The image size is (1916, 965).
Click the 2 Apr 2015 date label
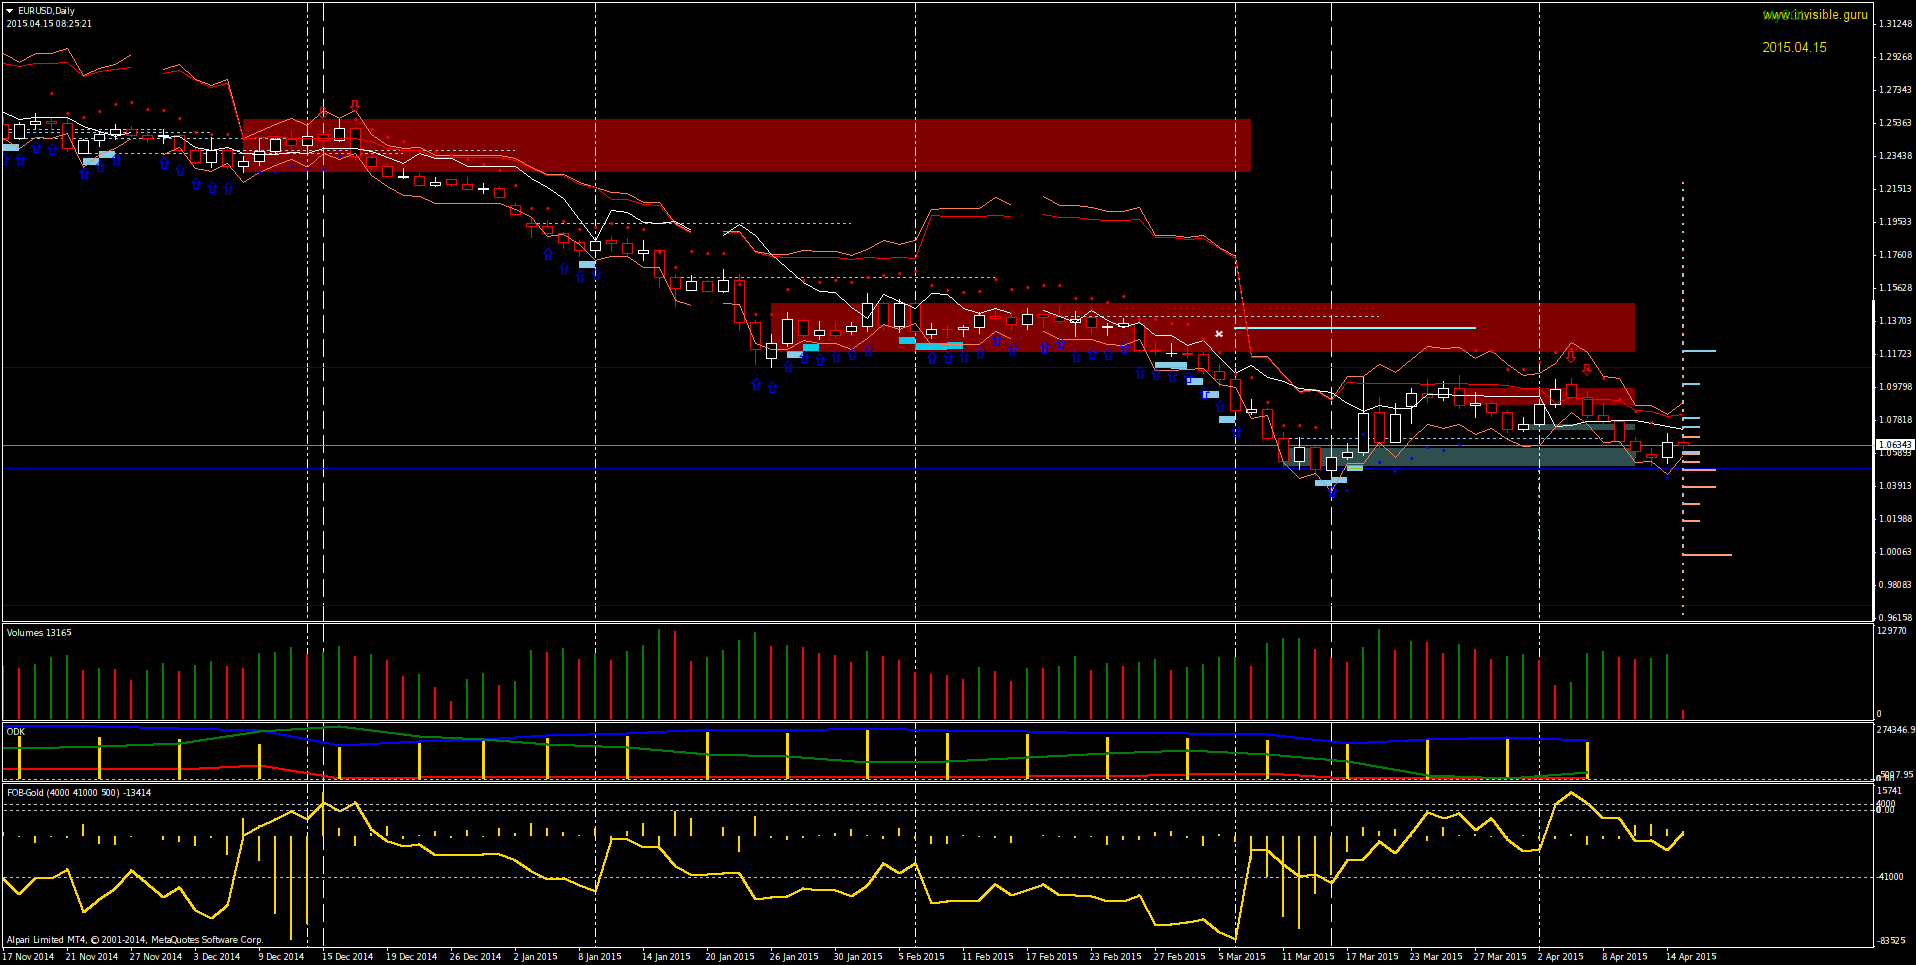click(1560, 956)
